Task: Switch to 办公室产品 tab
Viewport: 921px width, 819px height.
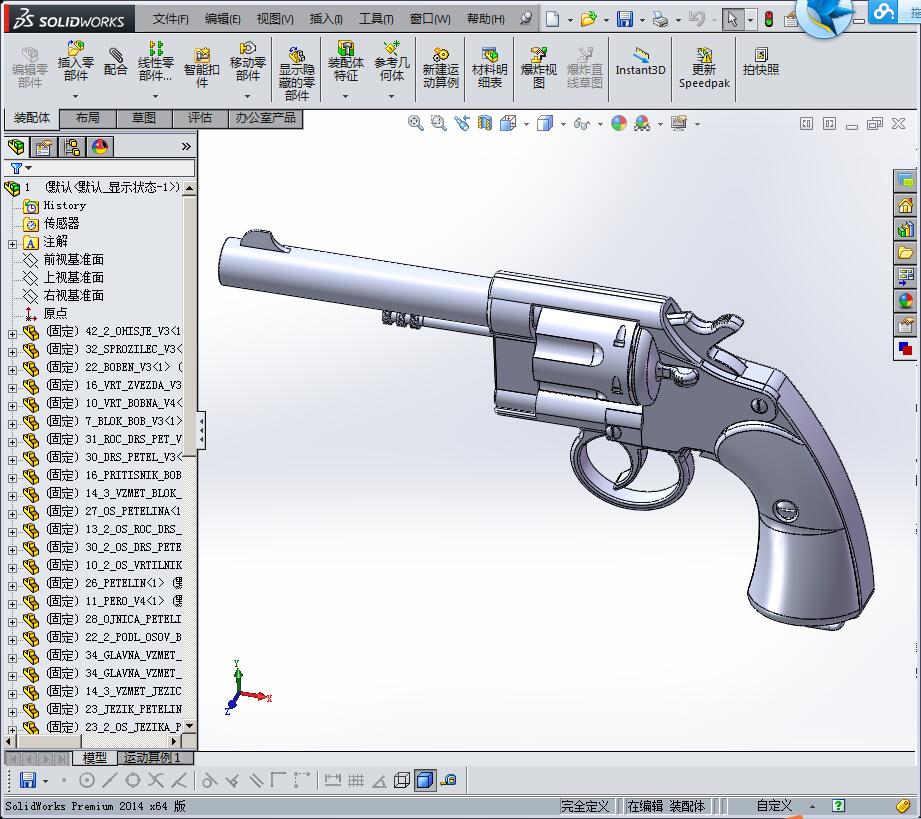Action: (x=265, y=118)
